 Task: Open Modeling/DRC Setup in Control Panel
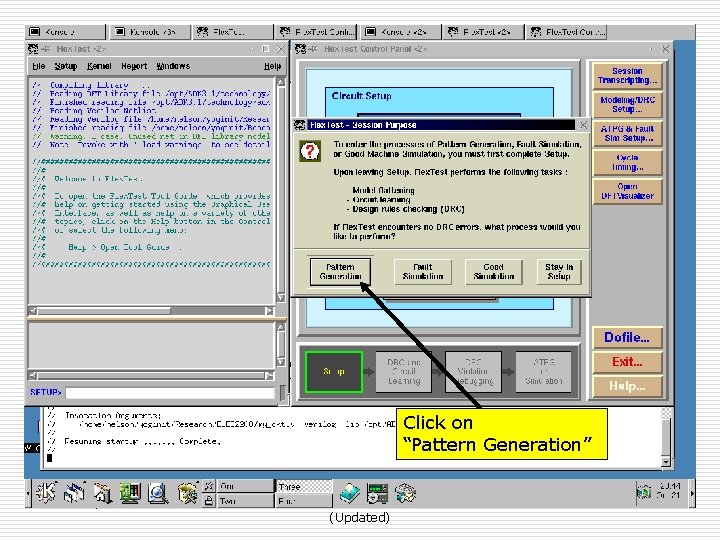coord(627,105)
